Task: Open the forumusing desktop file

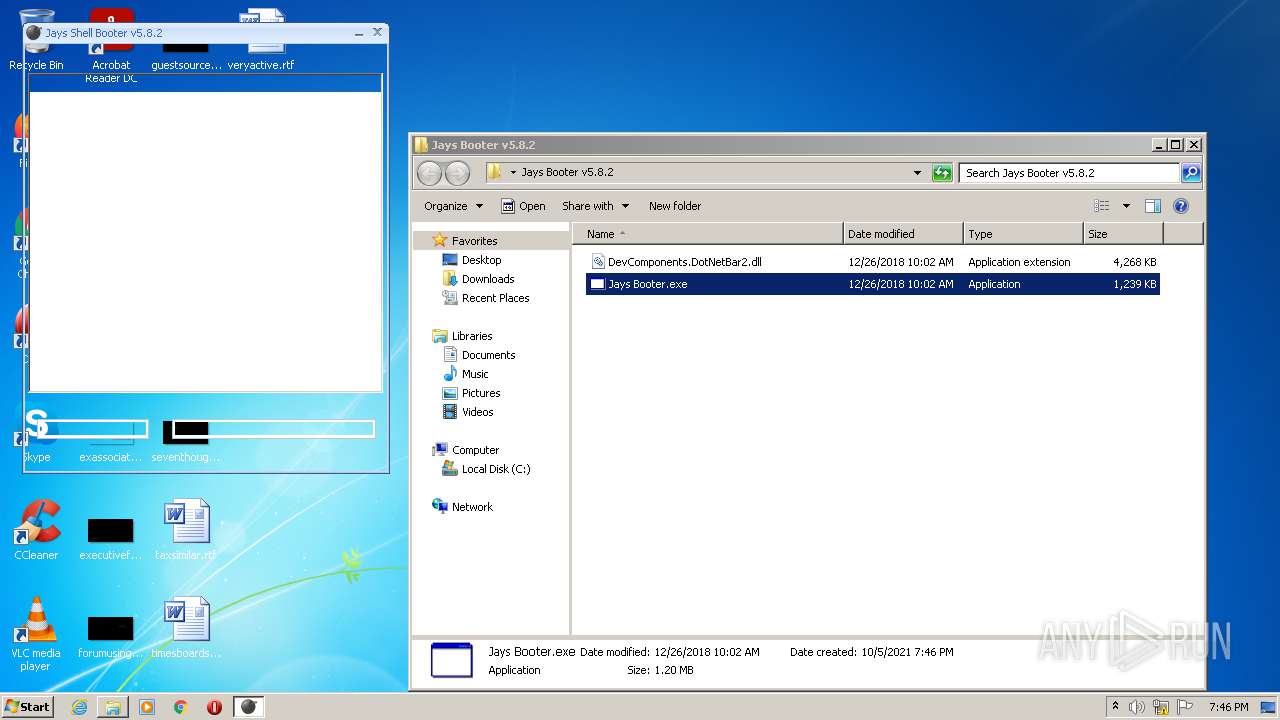Action: tap(110, 636)
